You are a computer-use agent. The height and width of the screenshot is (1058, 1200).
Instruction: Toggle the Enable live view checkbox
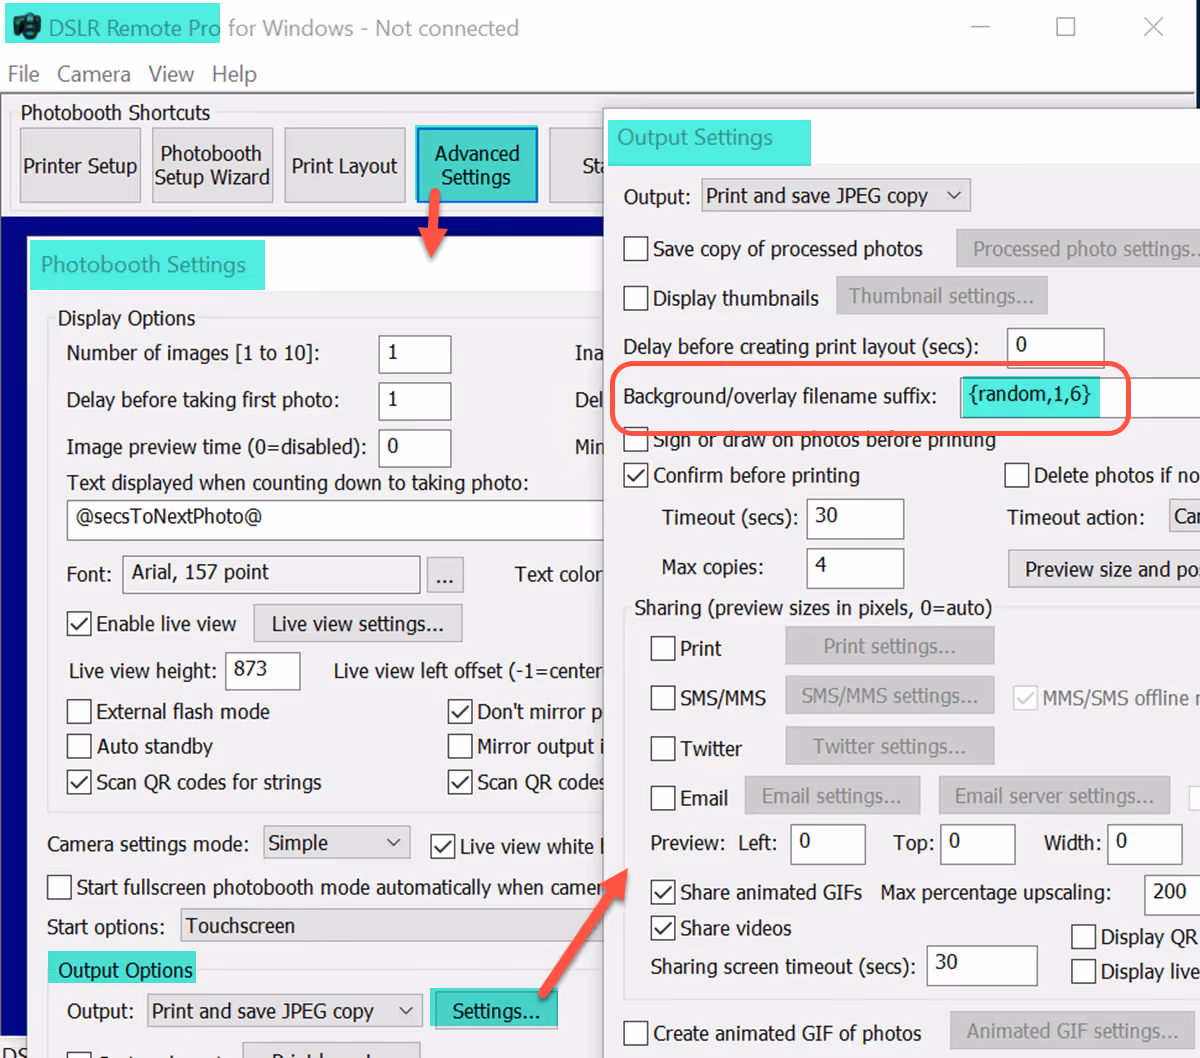click(x=79, y=624)
